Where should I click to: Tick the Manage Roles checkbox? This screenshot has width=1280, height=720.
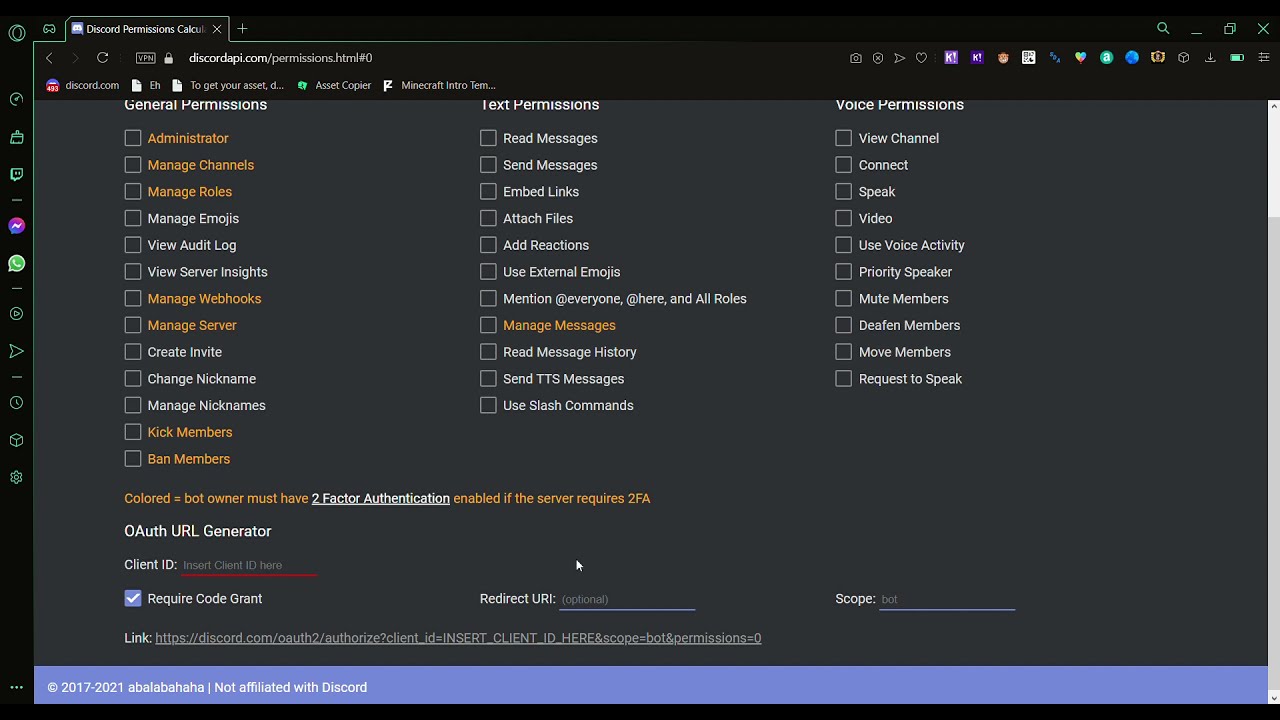[x=133, y=192]
